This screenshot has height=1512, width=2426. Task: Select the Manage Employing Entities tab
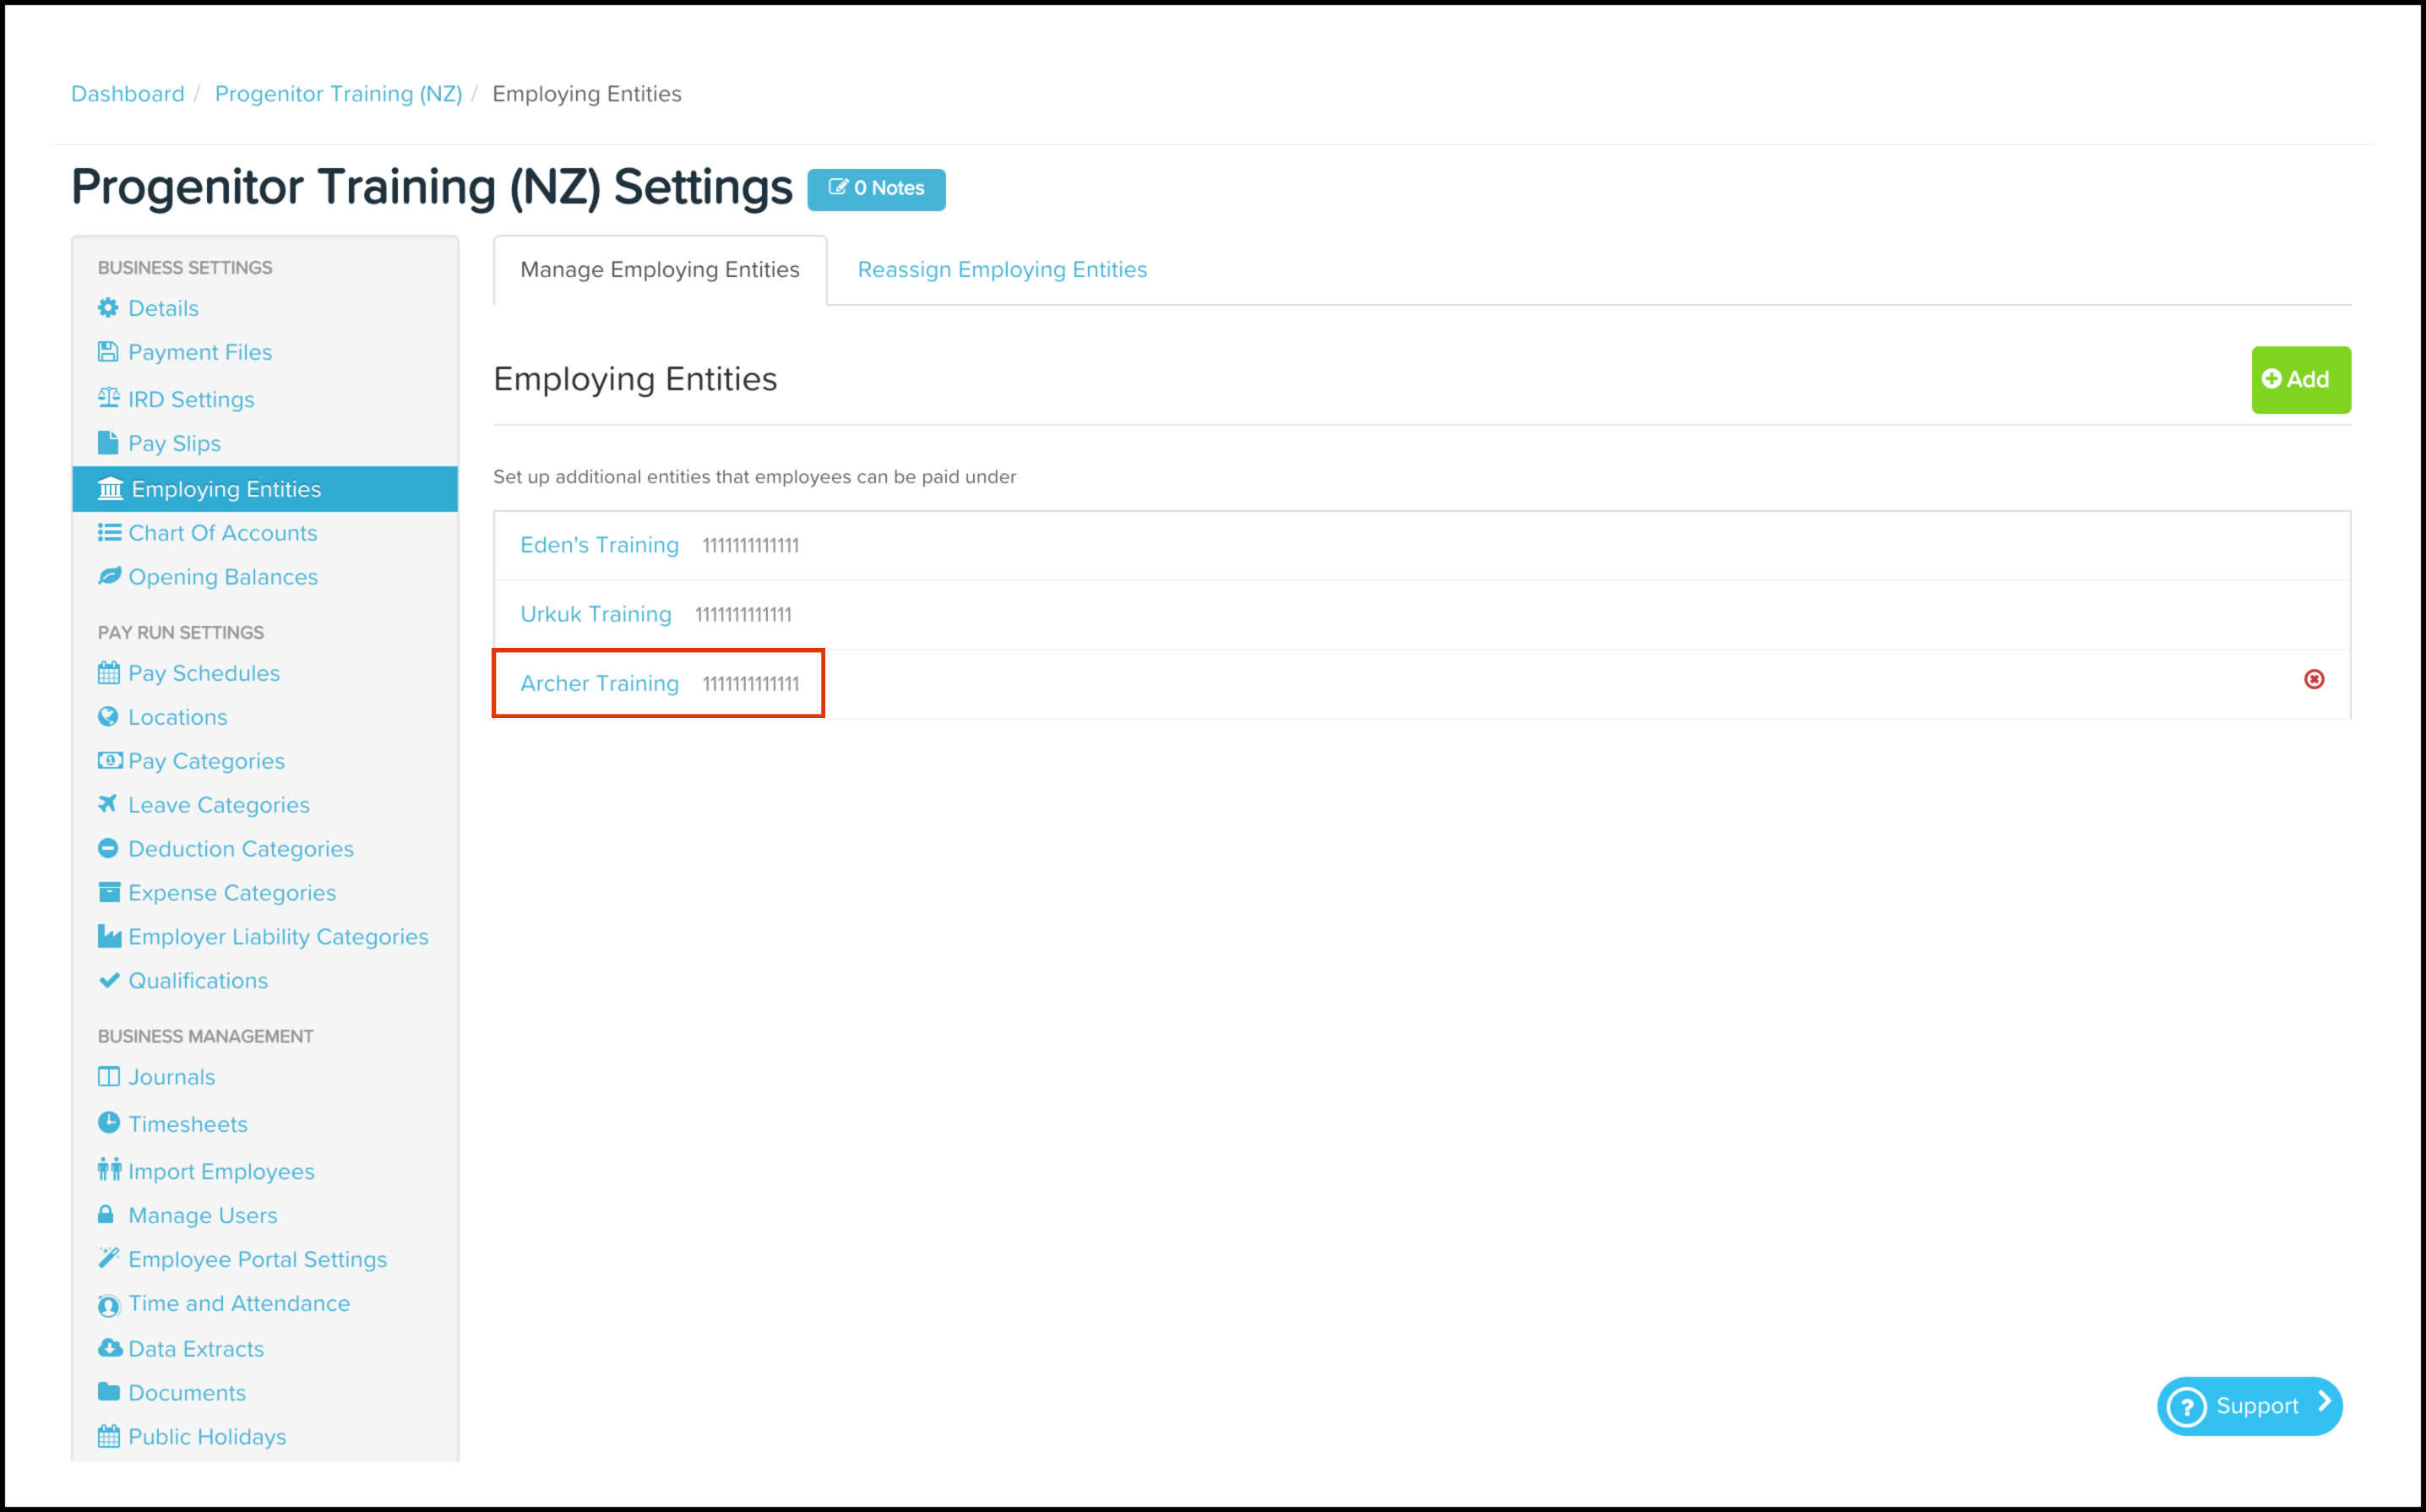[659, 270]
